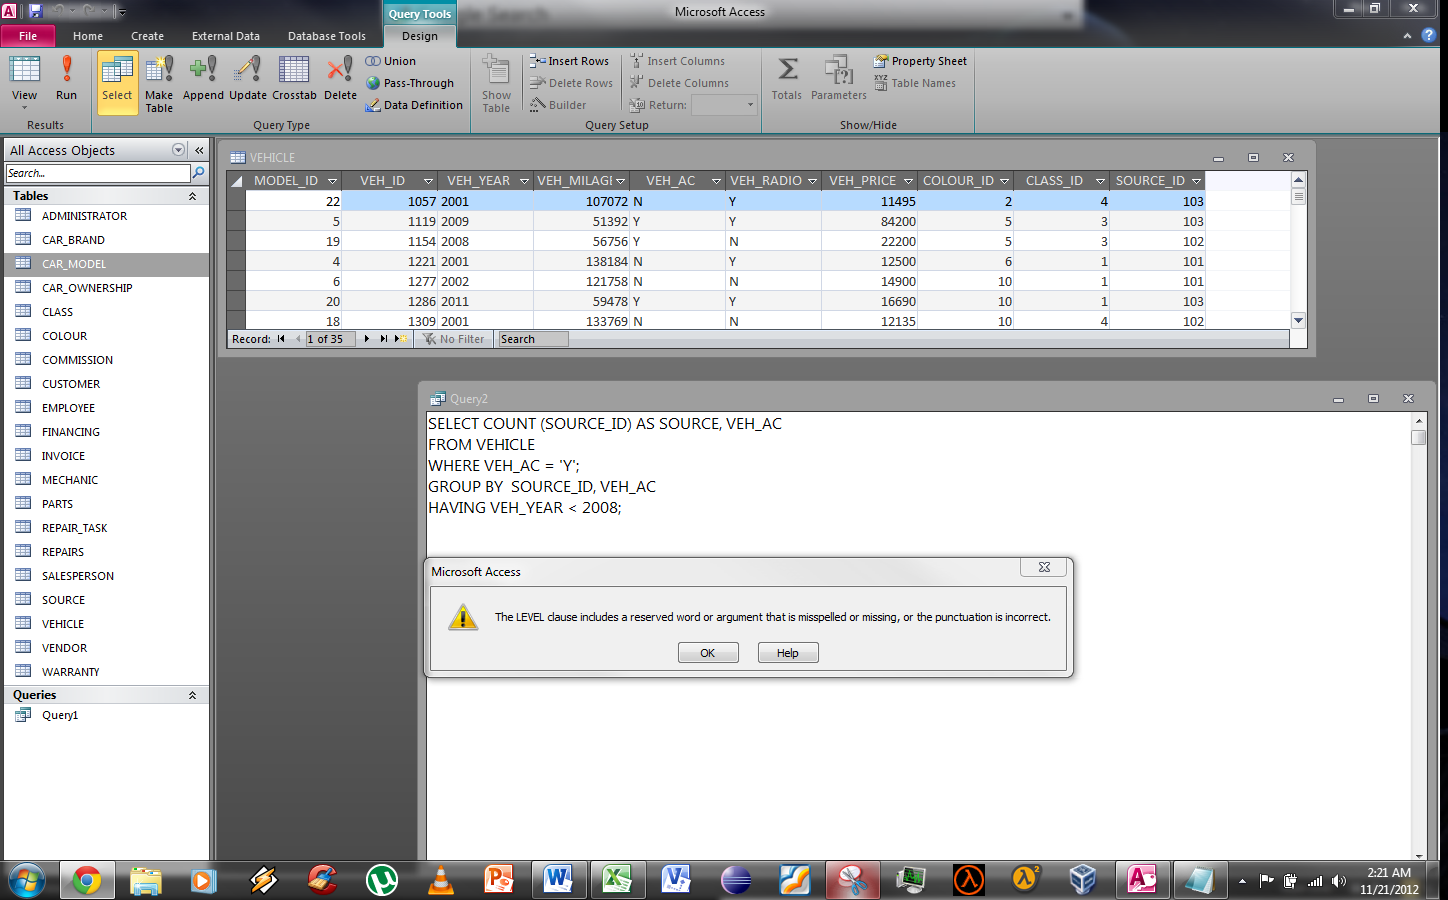Click the Help button in the dialog
The height and width of the screenshot is (900, 1448).
point(787,653)
